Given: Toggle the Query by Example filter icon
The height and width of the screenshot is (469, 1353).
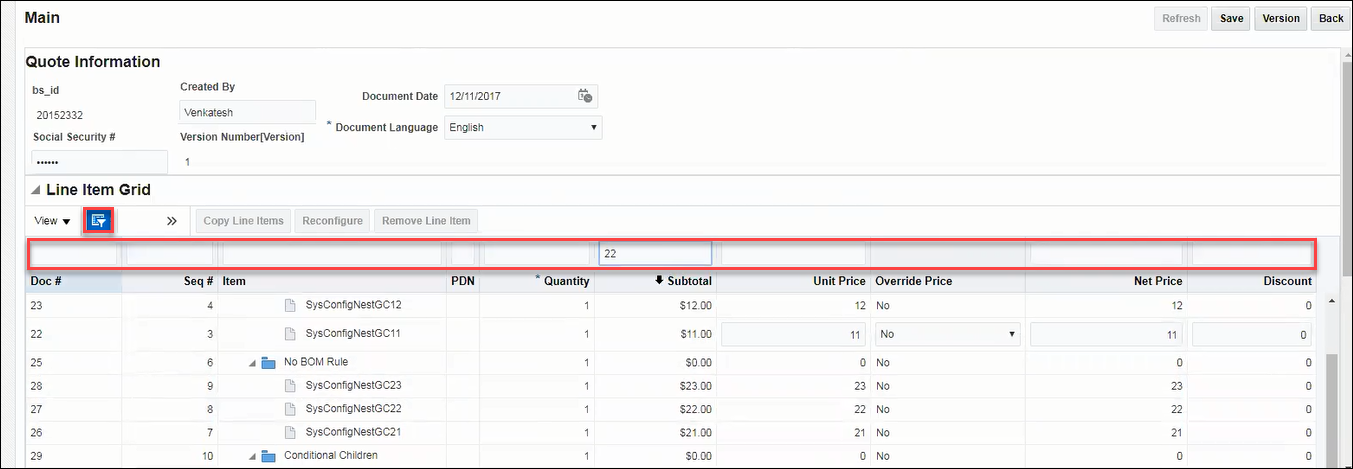Looking at the screenshot, I should point(98,220).
